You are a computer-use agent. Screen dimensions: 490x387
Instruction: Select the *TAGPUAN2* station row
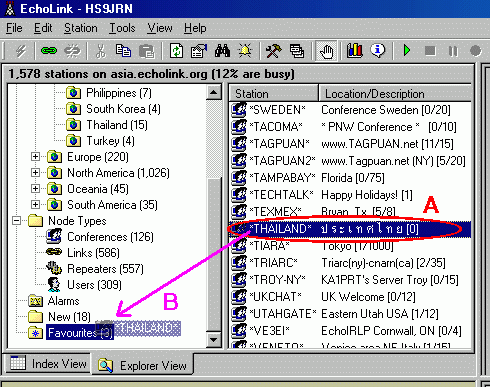tap(350, 161)
